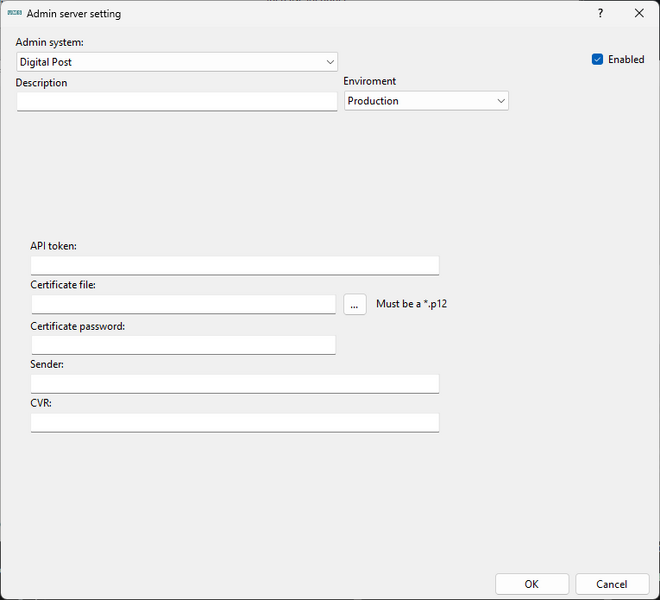This screenshot has height=600, width=660.
Task: Click the 'Sender:' label
Action: [x=47, y=364]
